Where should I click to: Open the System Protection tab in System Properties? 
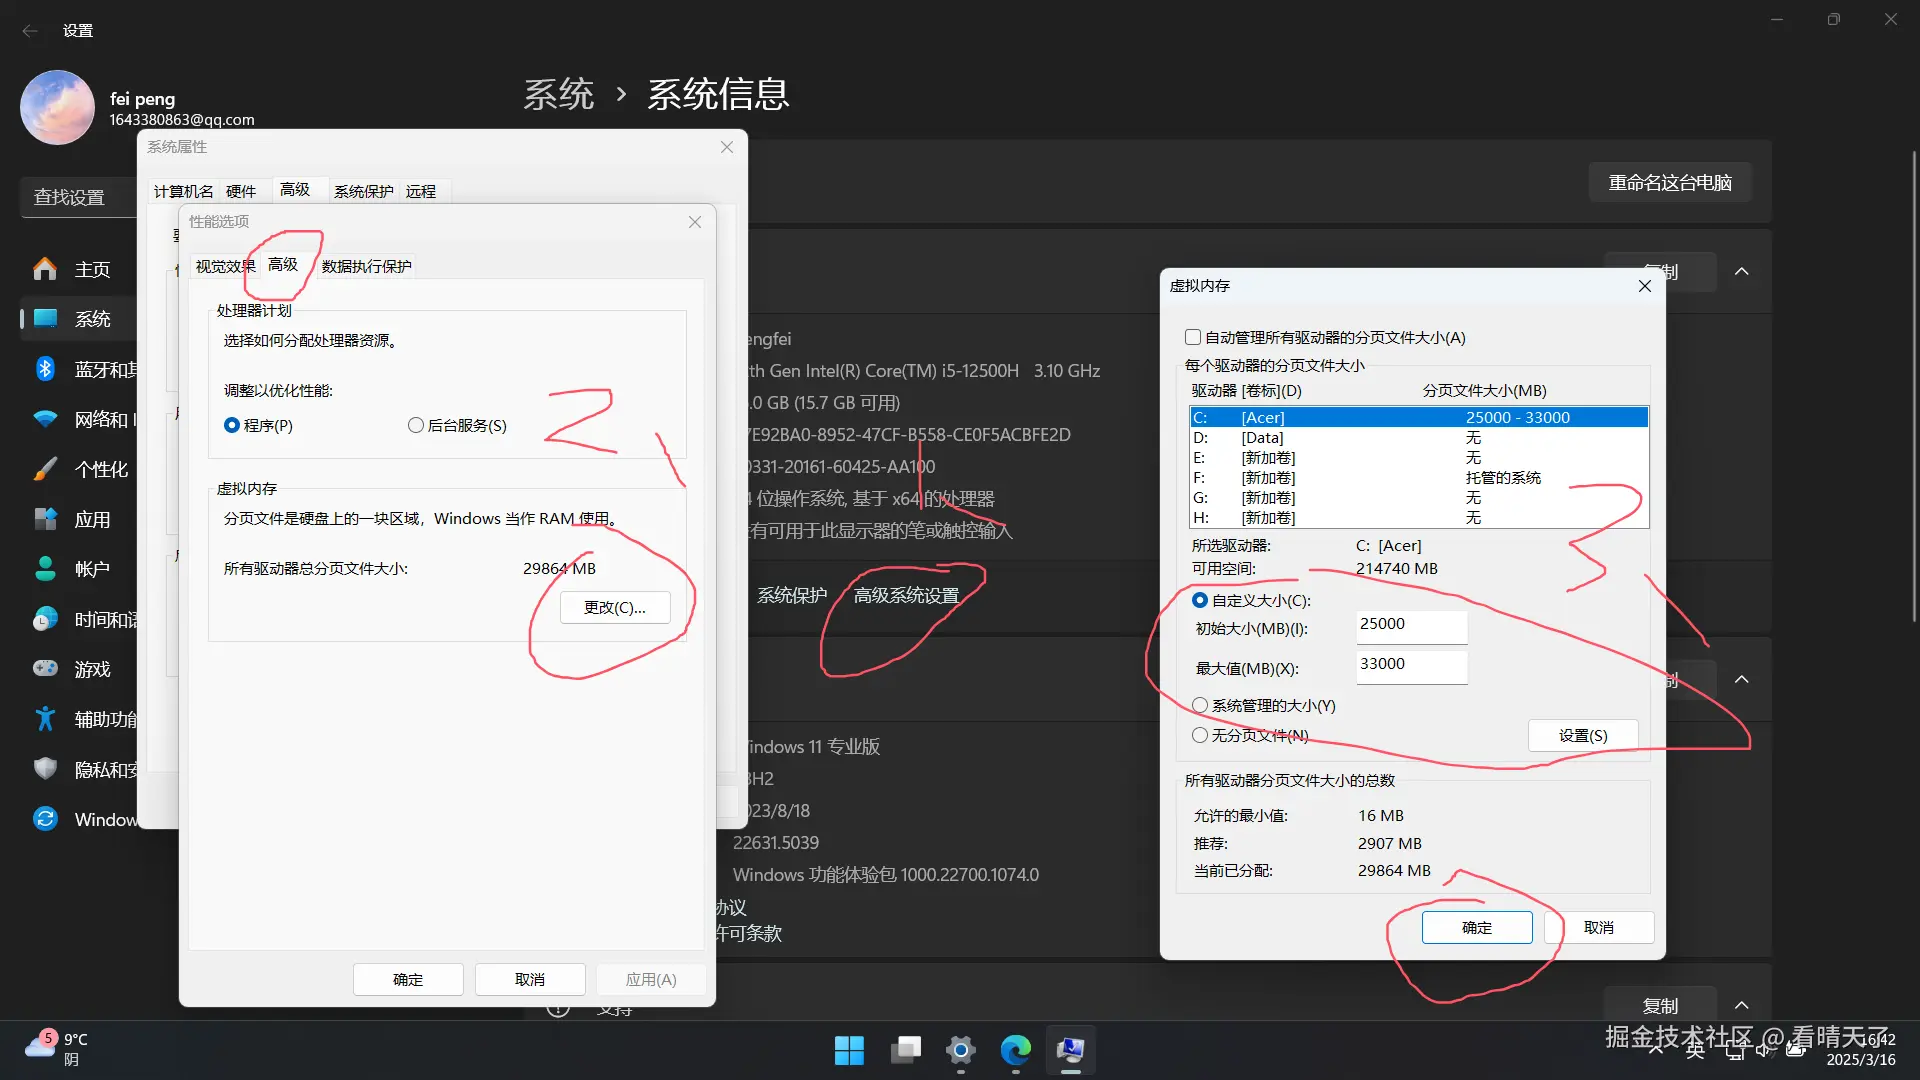point(363,191)
